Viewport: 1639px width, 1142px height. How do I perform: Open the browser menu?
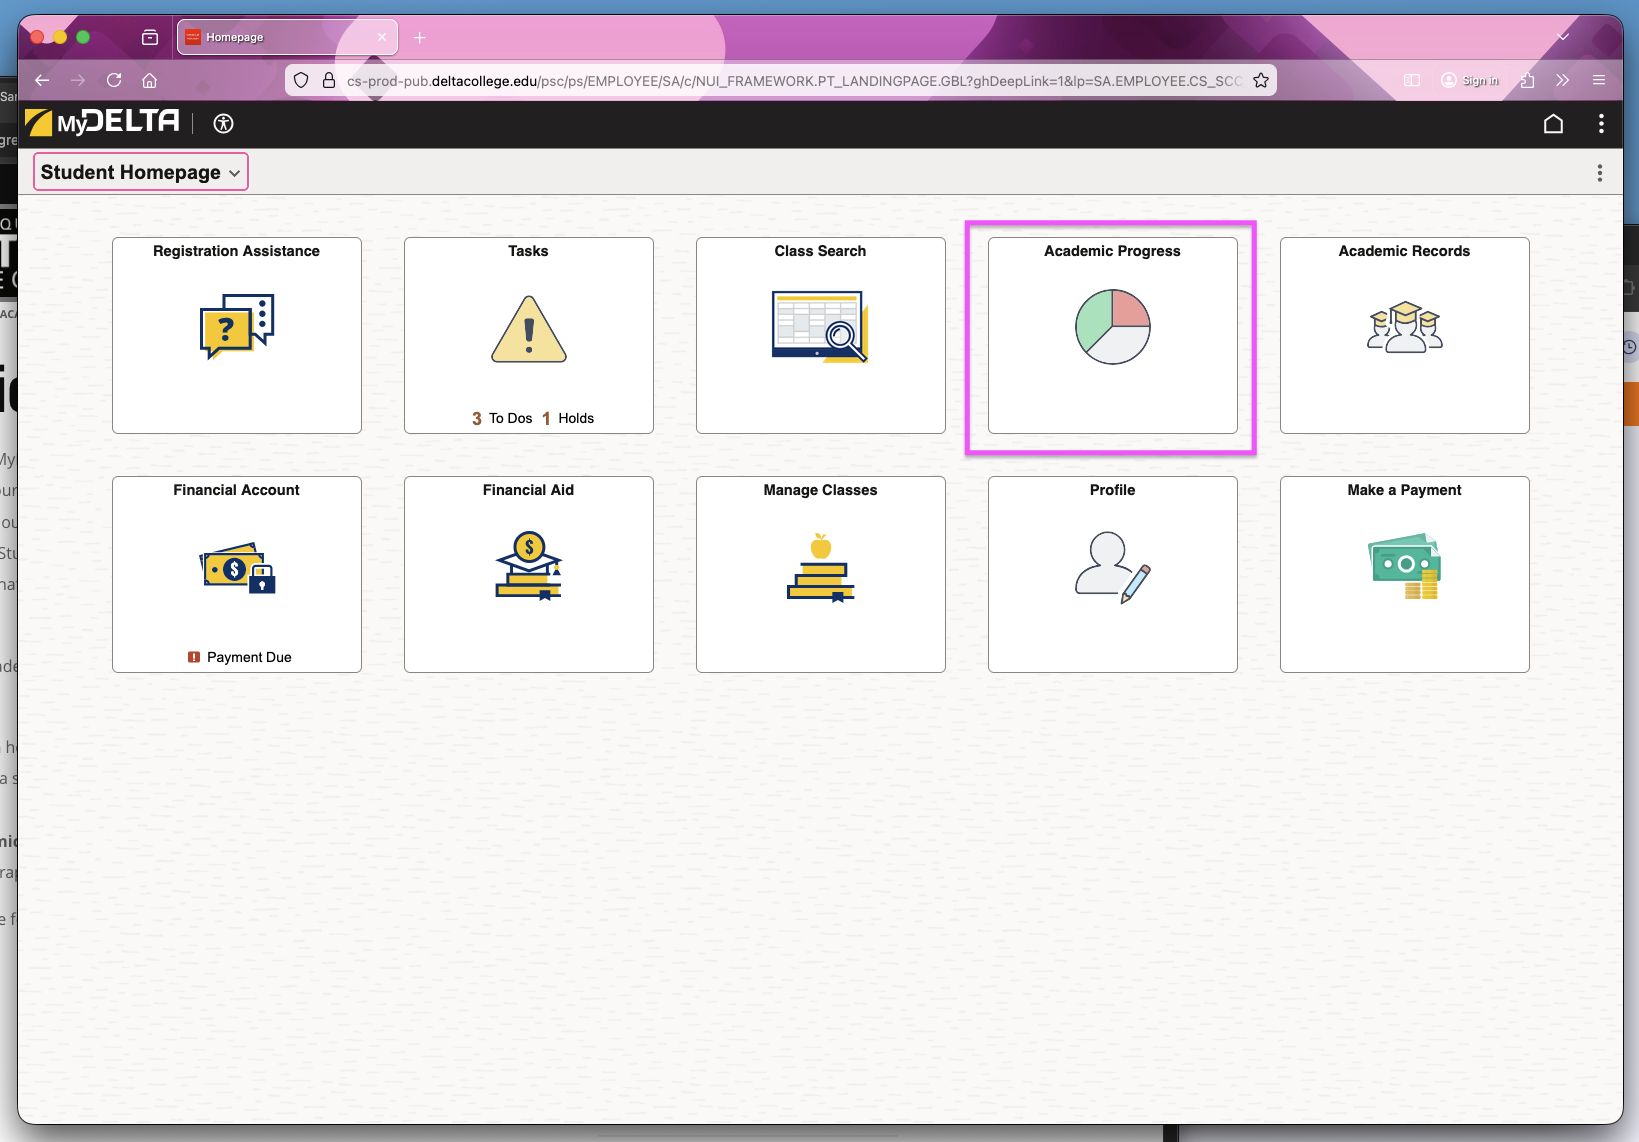tap(1598, 80)
